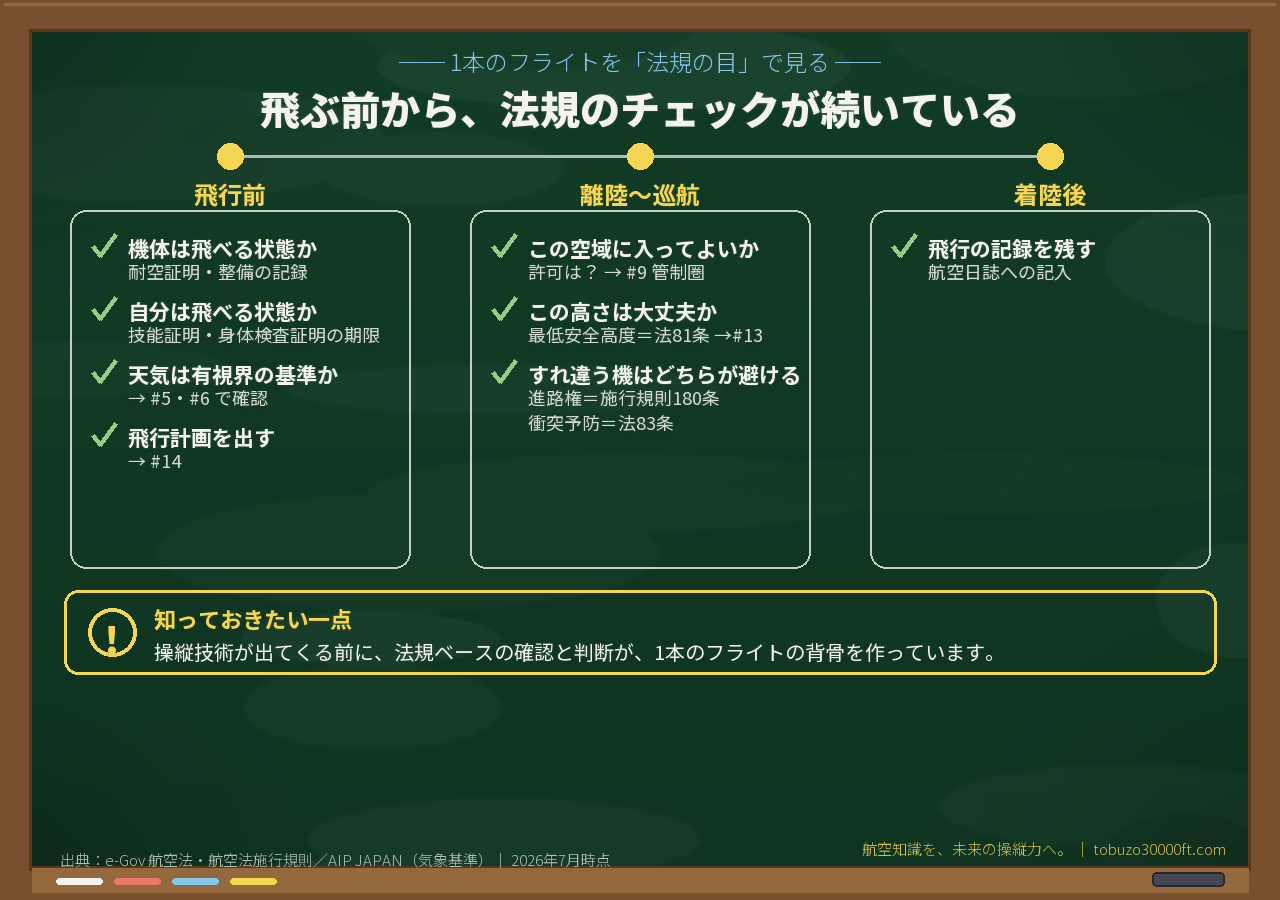Click the reference 許可は？ → #9 管制圏

coord(617,272)
